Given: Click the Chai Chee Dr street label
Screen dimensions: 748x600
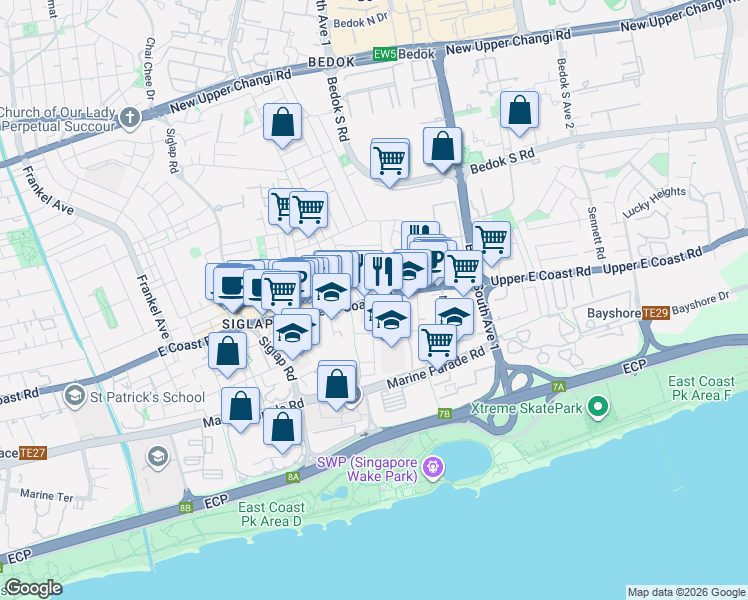Looking at the screenshot, I should (149, 69).
